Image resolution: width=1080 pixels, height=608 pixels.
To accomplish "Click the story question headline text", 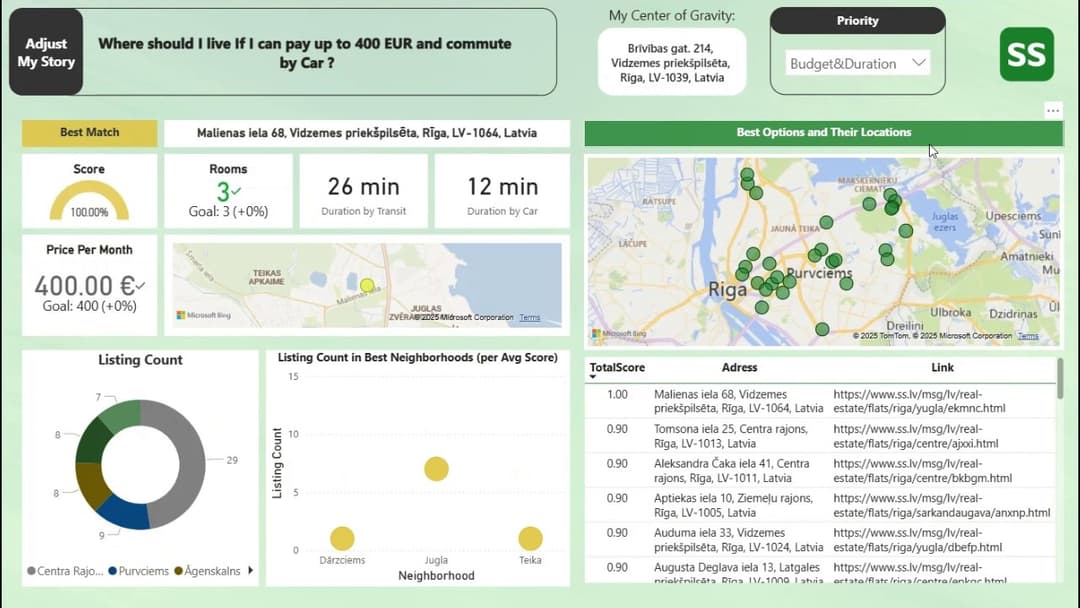I will tap(304, 53).
